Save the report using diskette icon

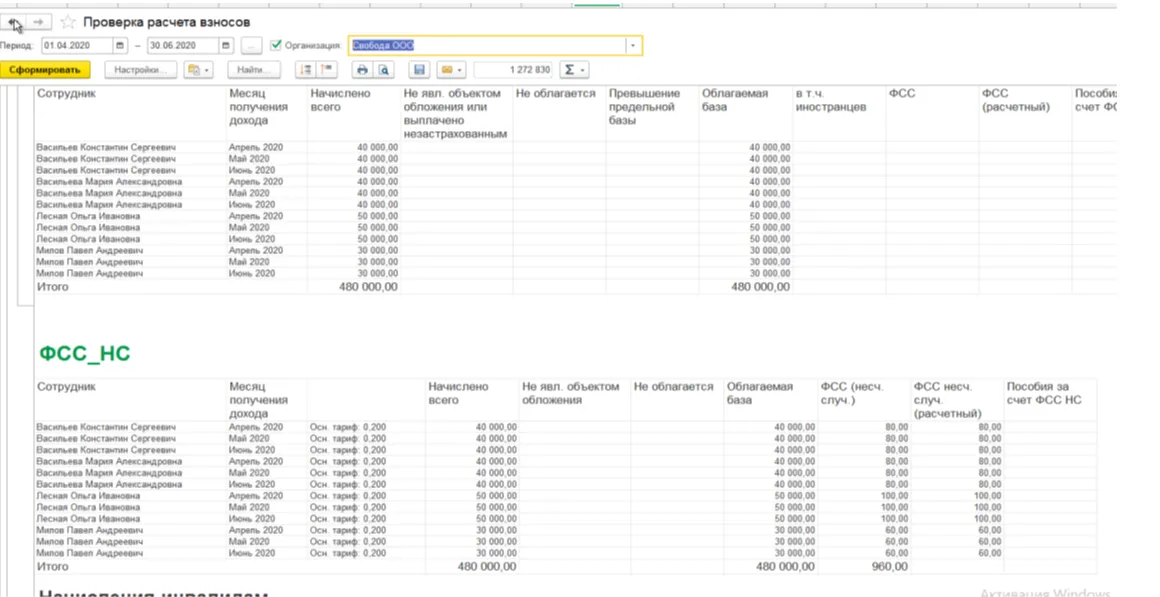[418, 70]
